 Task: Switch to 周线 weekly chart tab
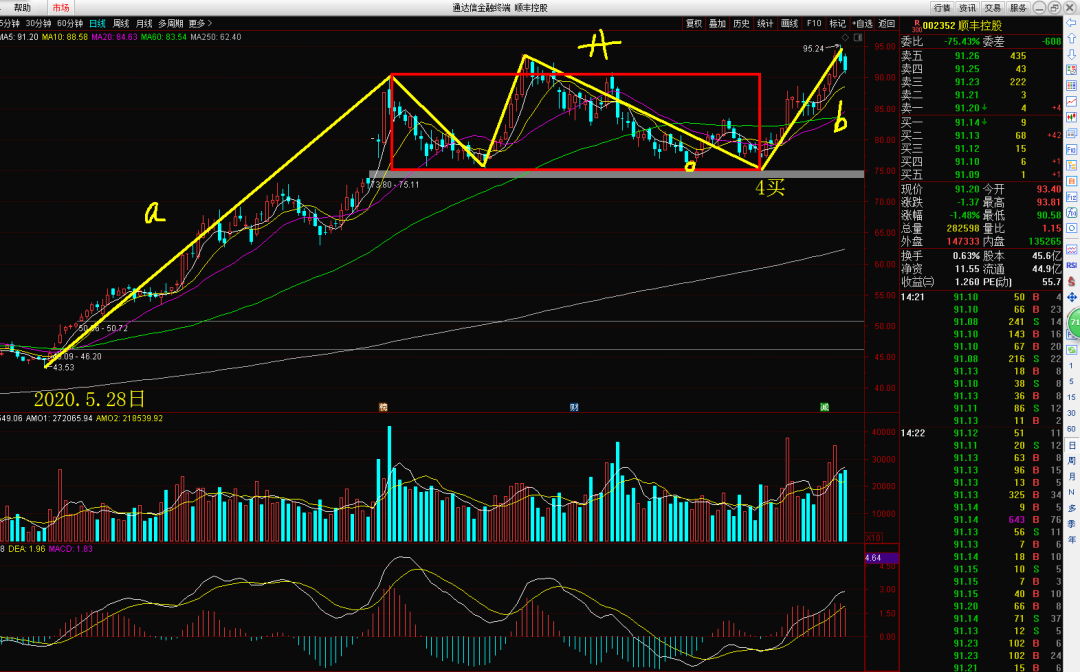pyautogui.click(x=121, y=23)
